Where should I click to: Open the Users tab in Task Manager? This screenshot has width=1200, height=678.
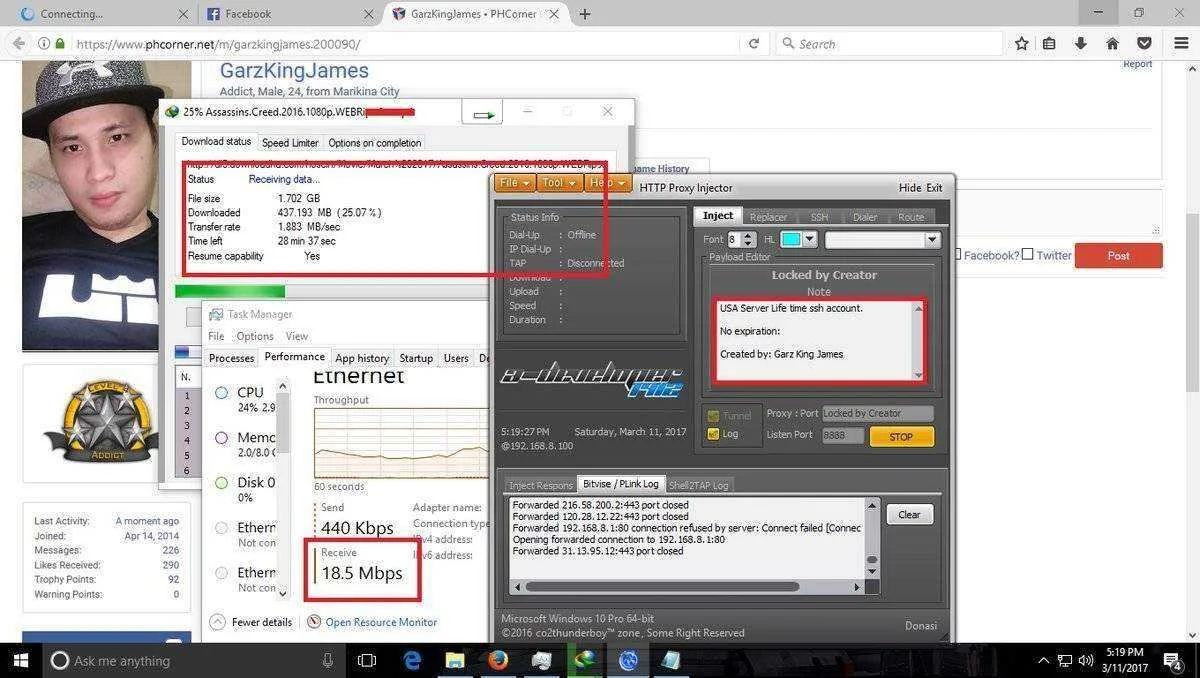click(456, 358)
